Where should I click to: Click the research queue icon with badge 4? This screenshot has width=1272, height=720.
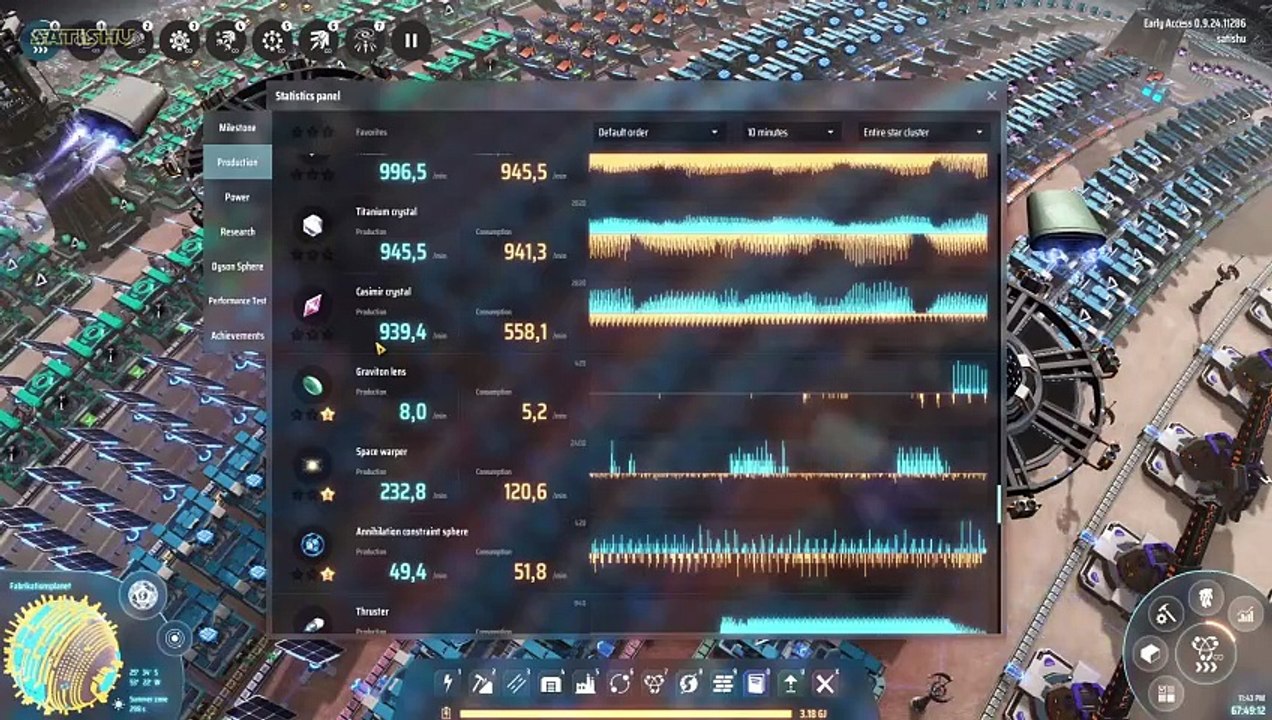coord(226,40)
